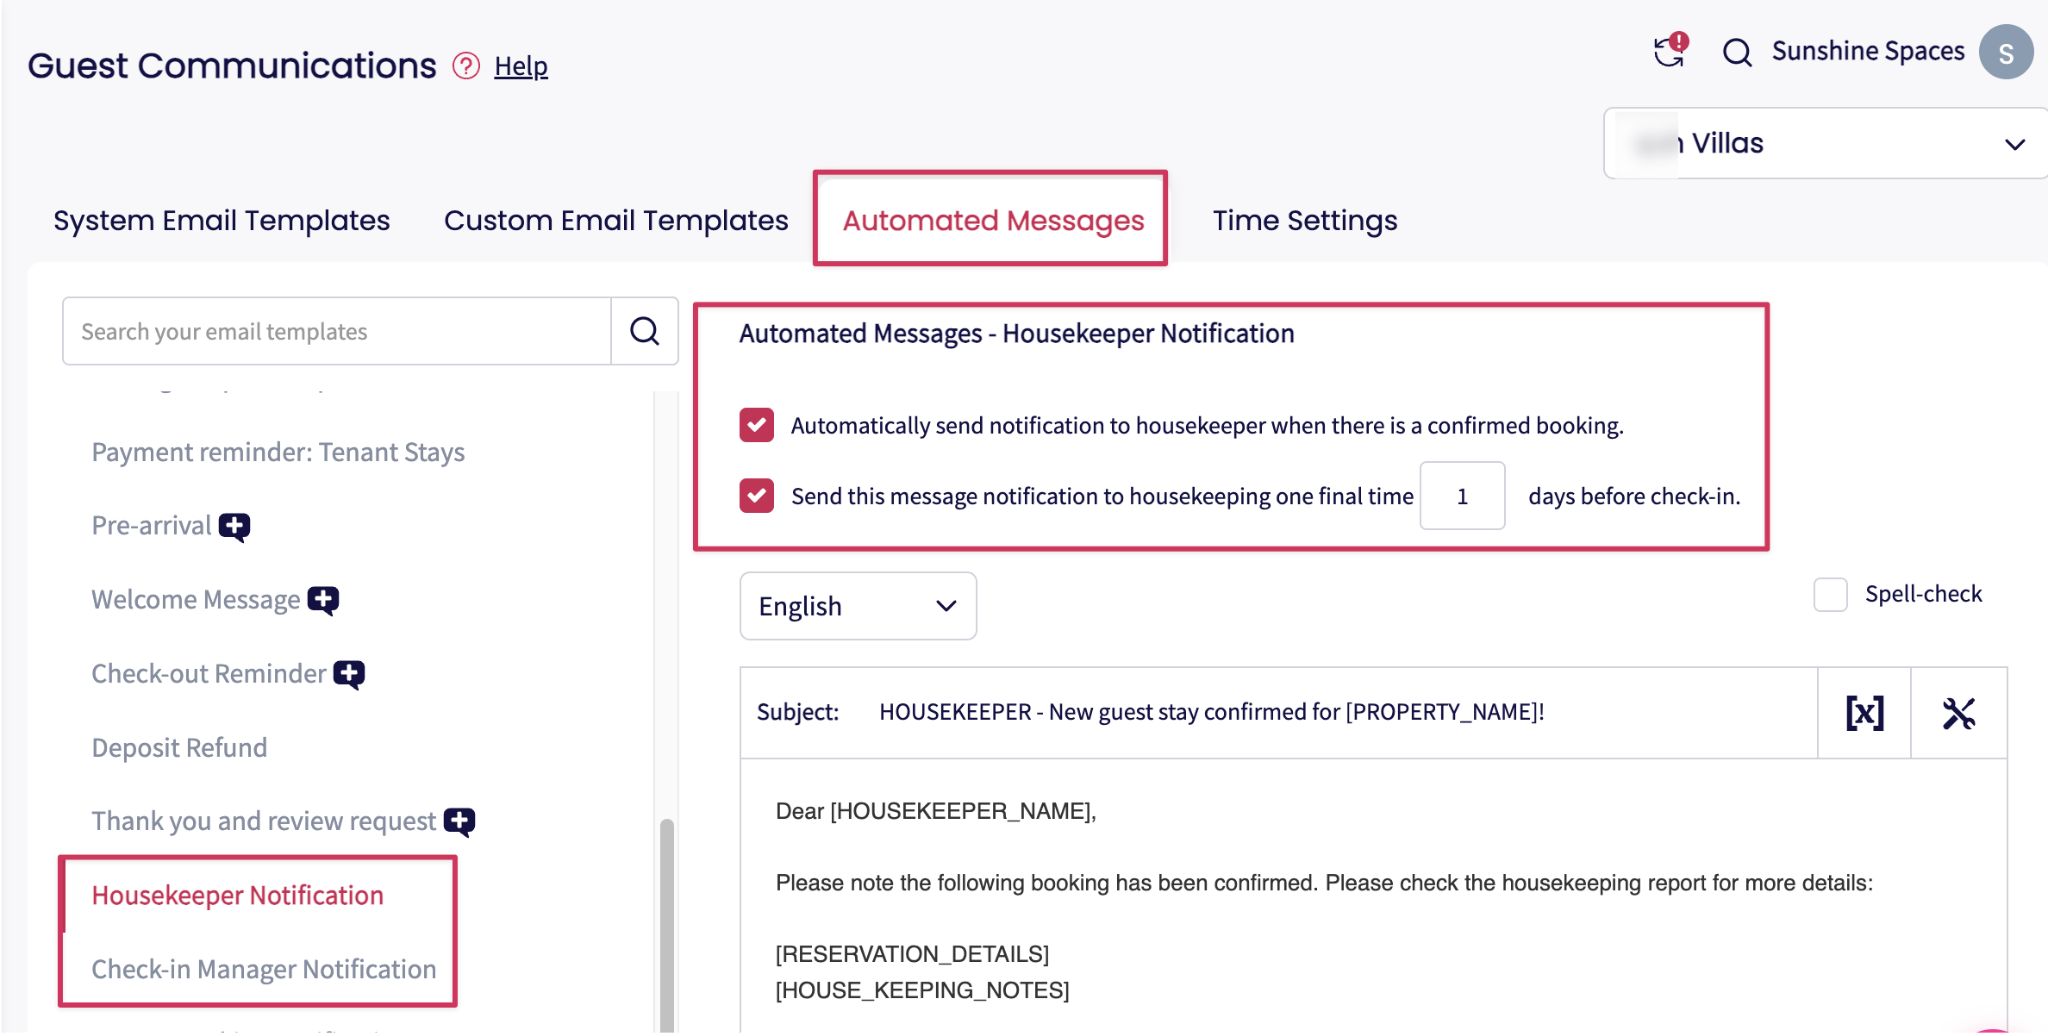This screenshot has height=1033, width=2048.
Task: Click plus bubble icon beside Thank you and review request
Action: pyautogui.click(x=459, y=822)
